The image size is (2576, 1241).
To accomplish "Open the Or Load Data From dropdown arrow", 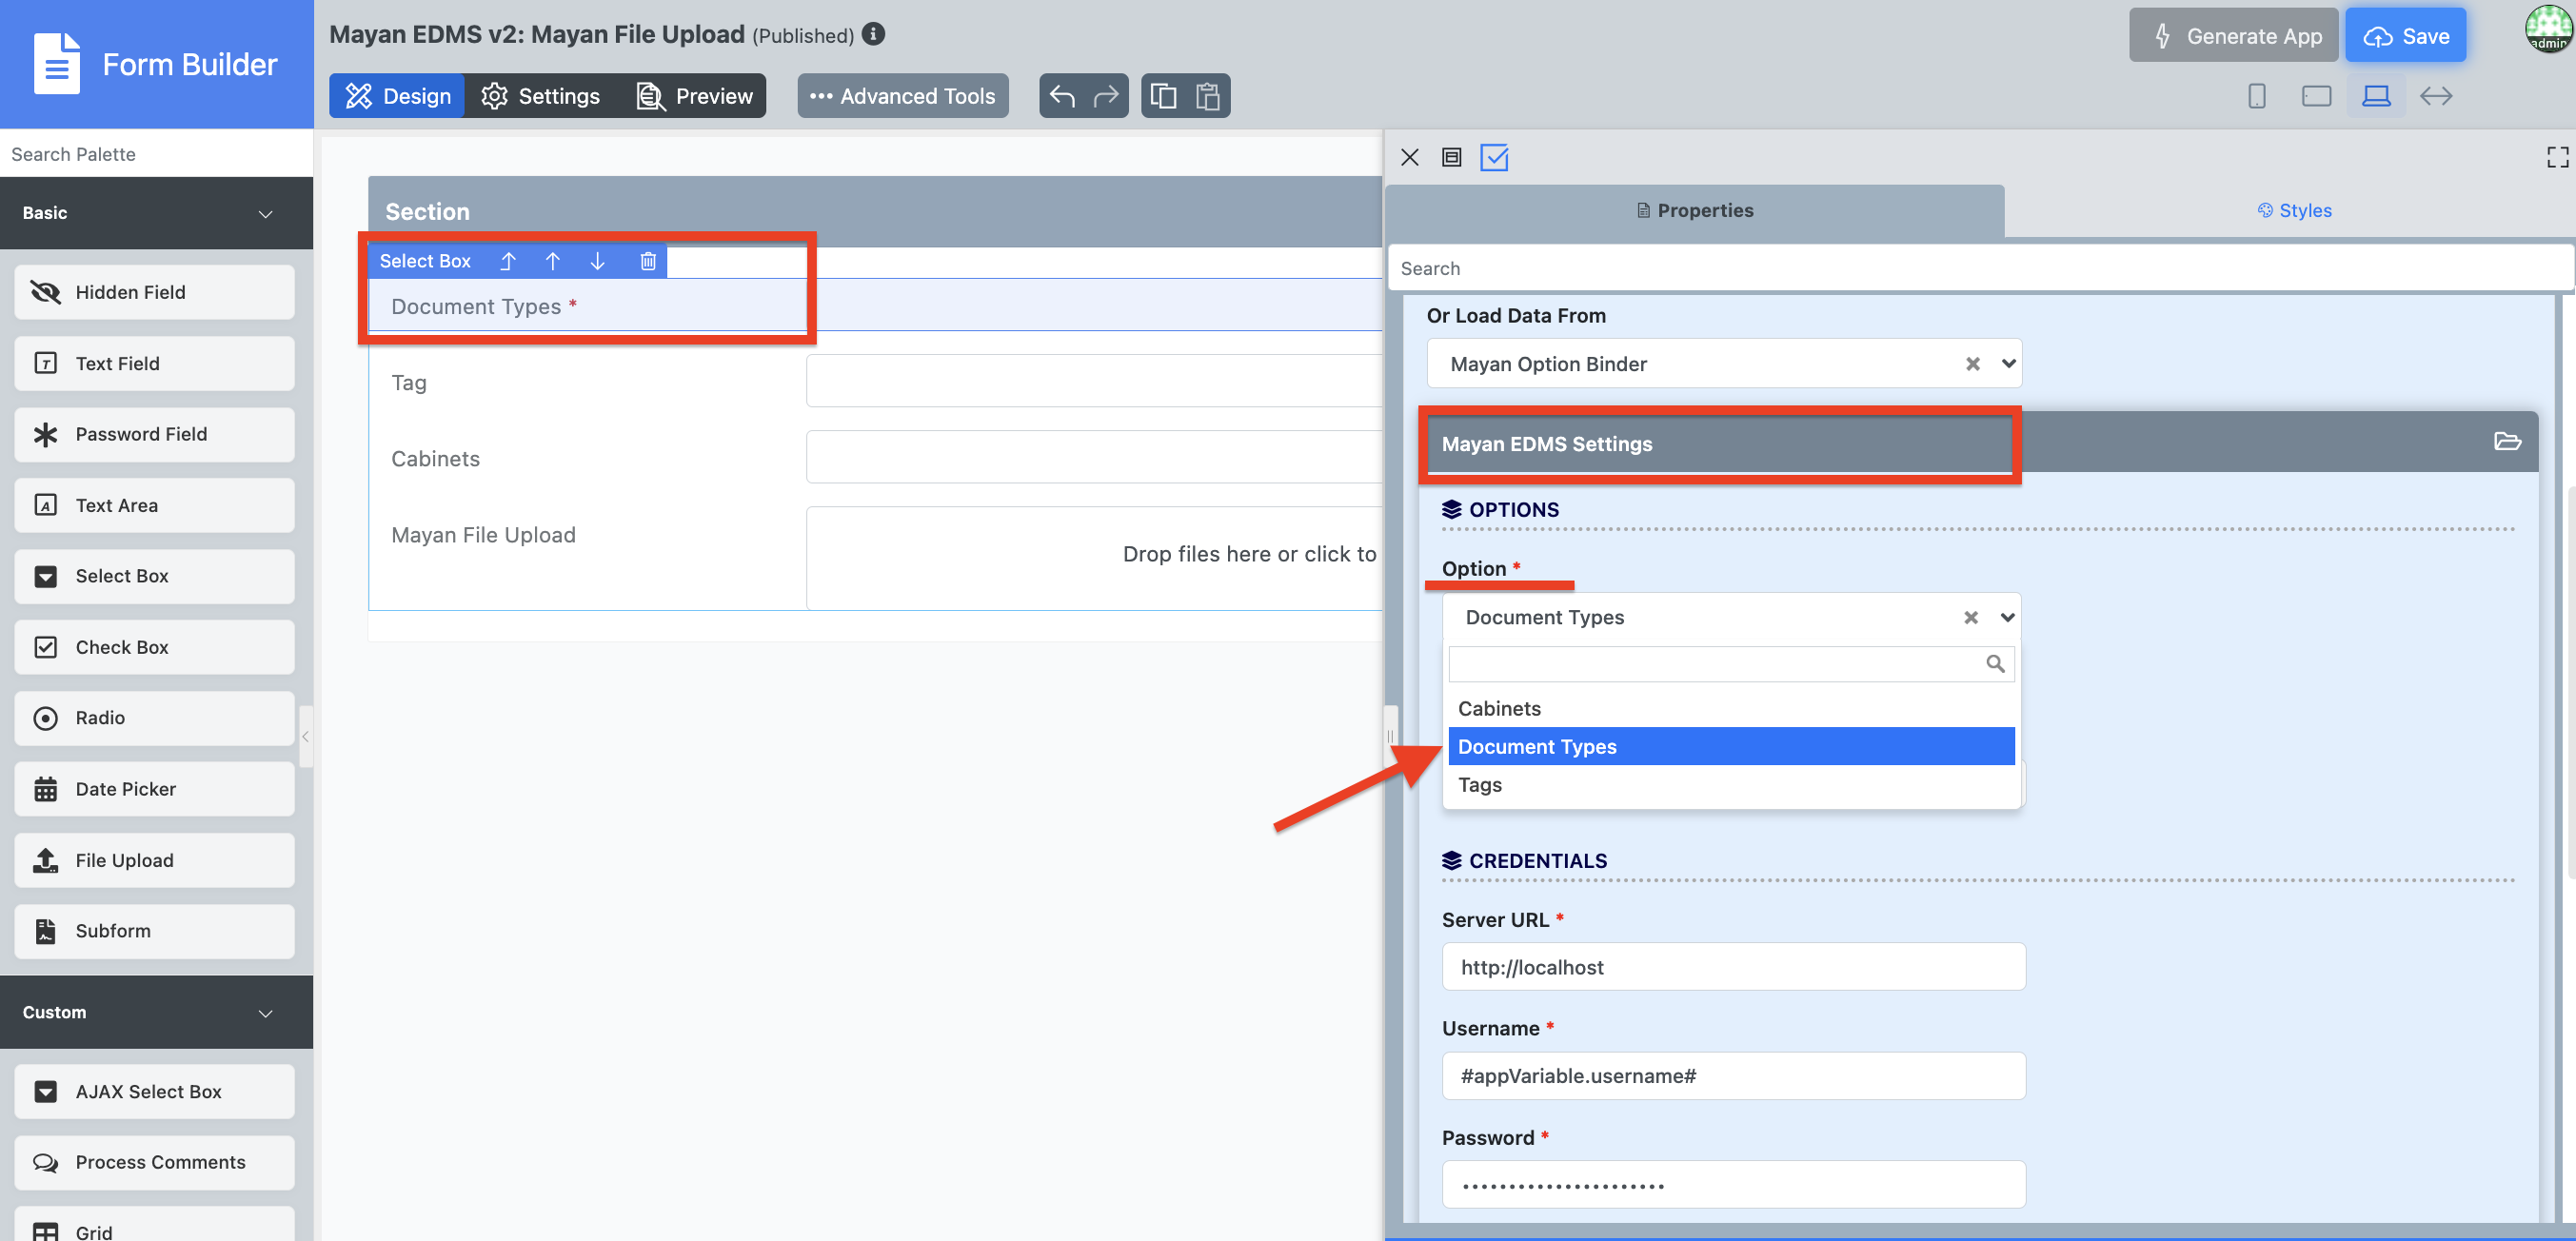I will (2007, 364).
